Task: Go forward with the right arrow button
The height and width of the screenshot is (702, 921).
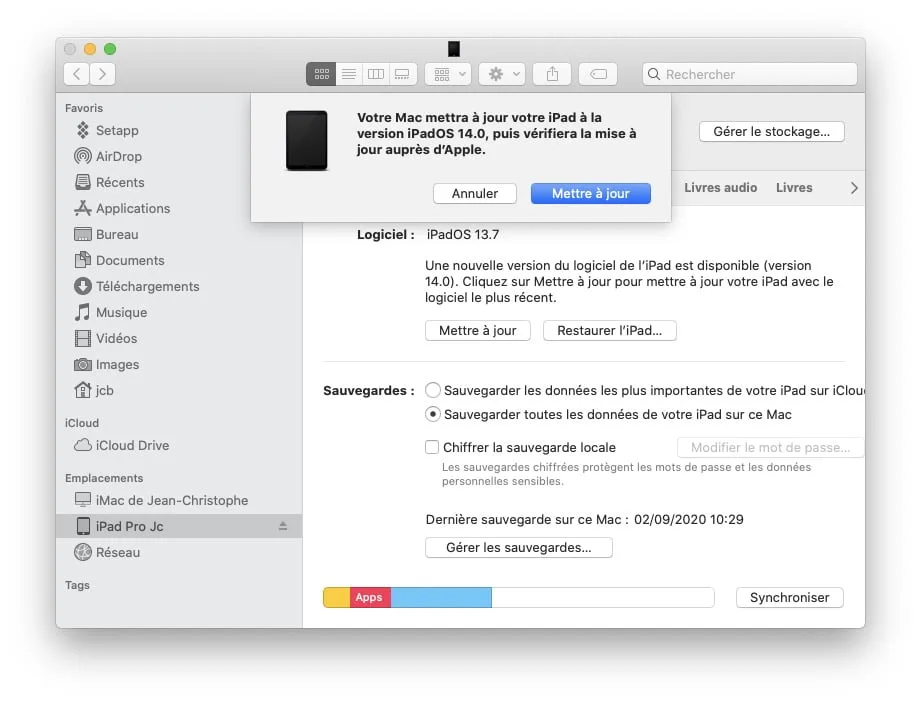Action: (x=102, y=74)
